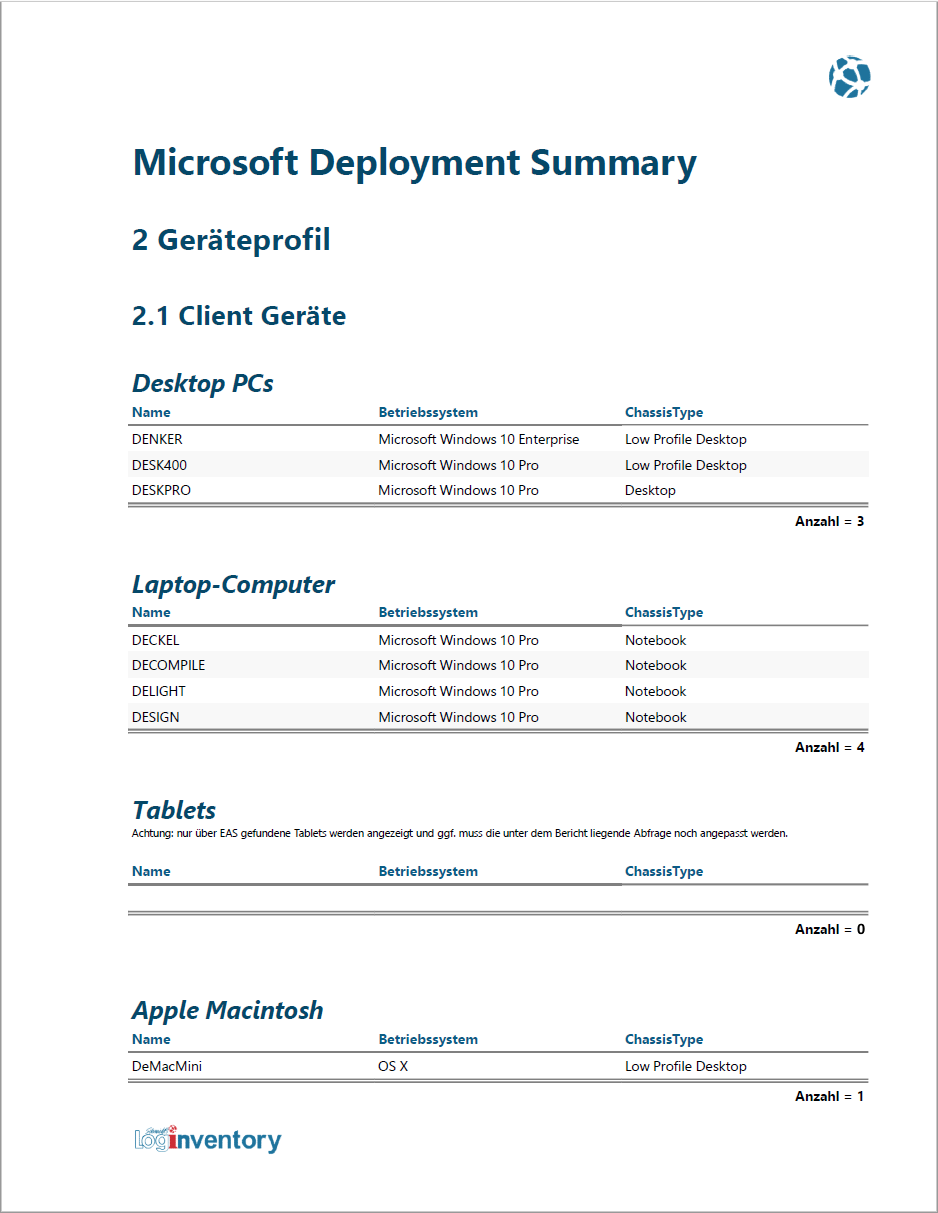Select the DECKEL device name
The width and height of the screenshot is (938, 1213).
pos(156,640)
